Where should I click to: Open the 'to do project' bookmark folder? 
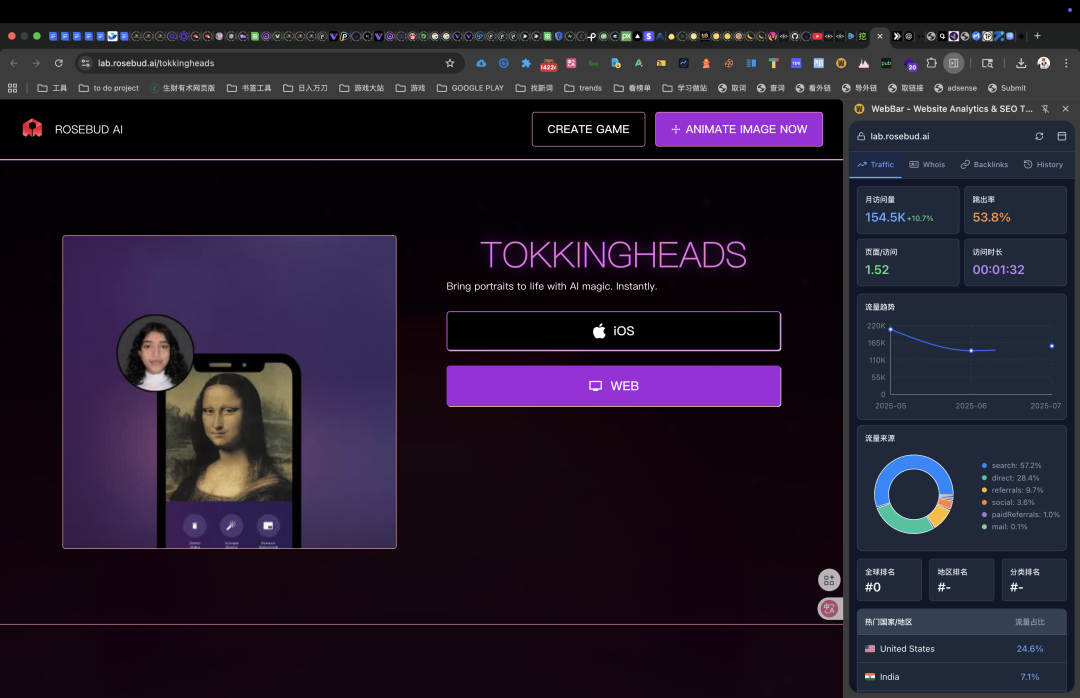(109, 88)
